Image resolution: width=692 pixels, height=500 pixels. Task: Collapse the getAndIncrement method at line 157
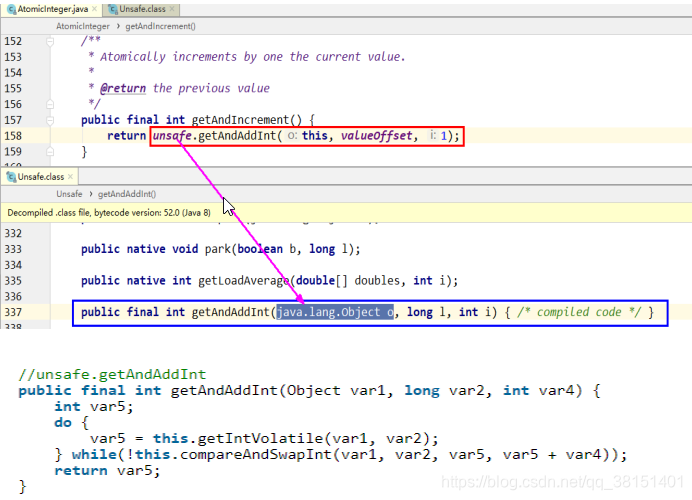tap(50, 120)
